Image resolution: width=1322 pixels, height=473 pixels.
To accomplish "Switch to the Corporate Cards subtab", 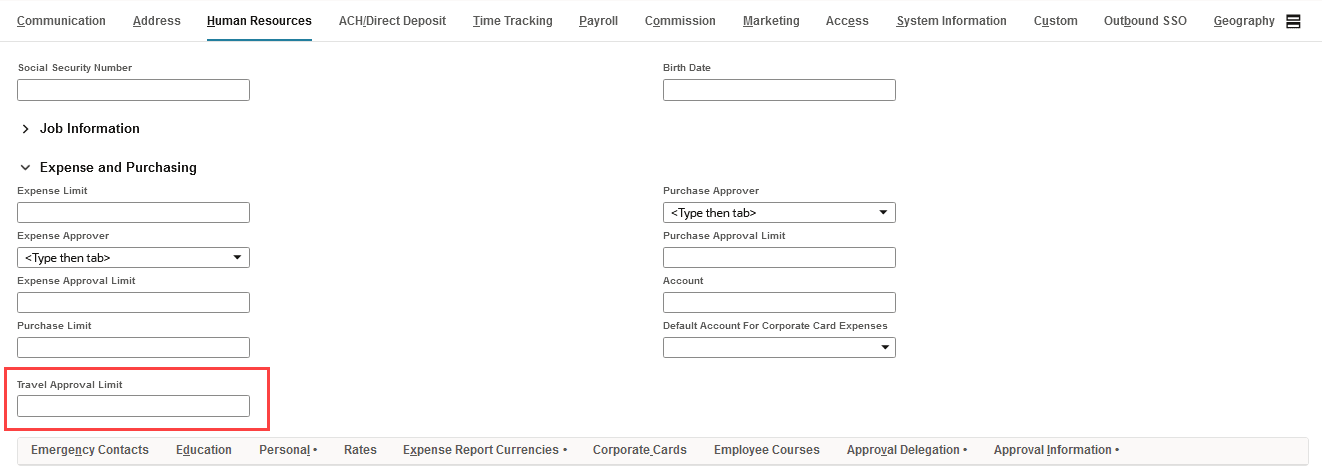I will pyautogui.click(x=639, y=450).
